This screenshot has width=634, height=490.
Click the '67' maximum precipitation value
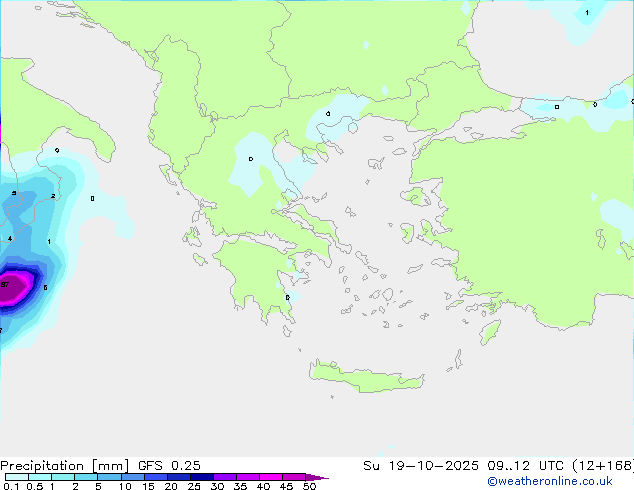(4, 285)
